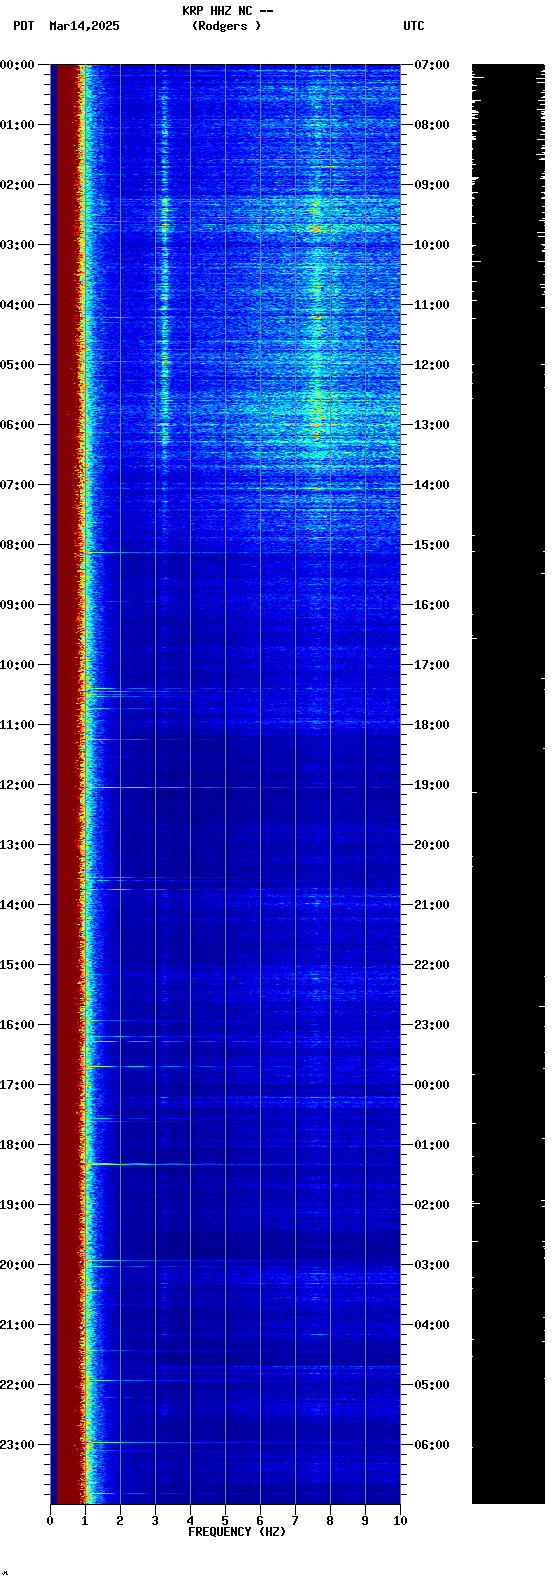
Task: Click frequency axis tick label '0'
Action: [x=50, y=1521]
